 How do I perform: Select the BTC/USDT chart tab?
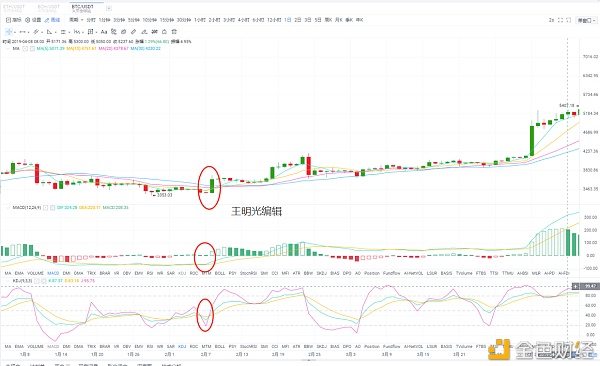83,8
